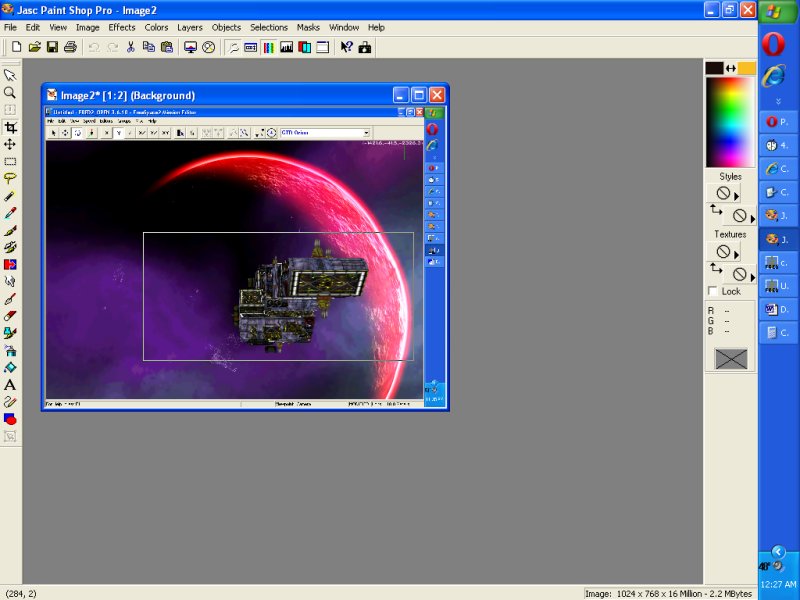
Task: Toggle the Layer Palette button
Action: coord(305,47)
